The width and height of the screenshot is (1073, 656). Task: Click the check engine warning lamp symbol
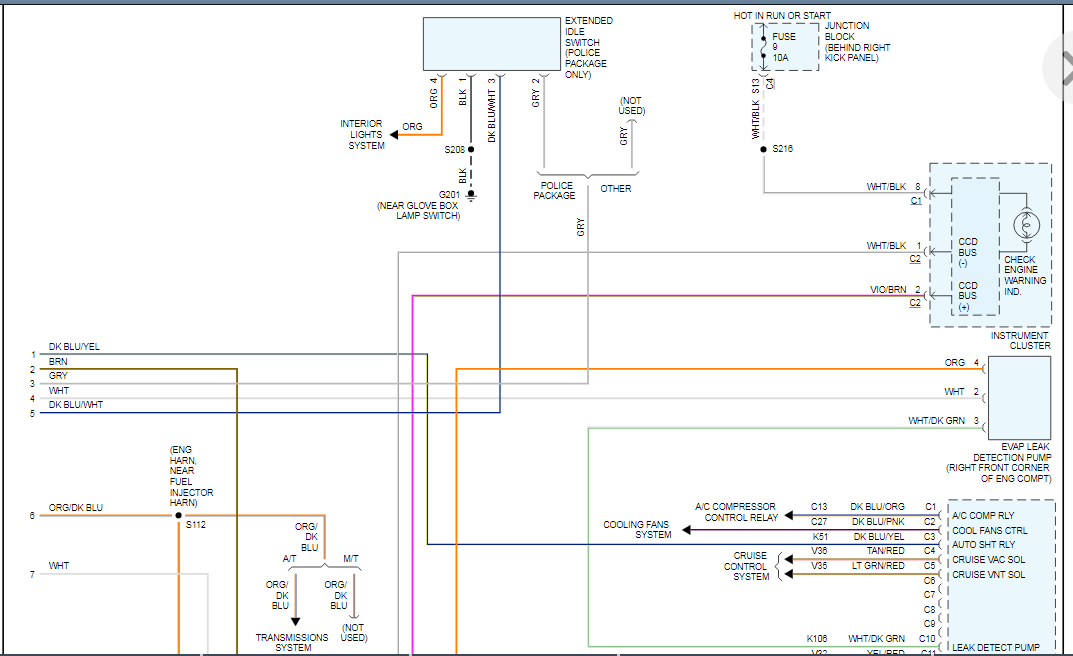point(1024,226)
